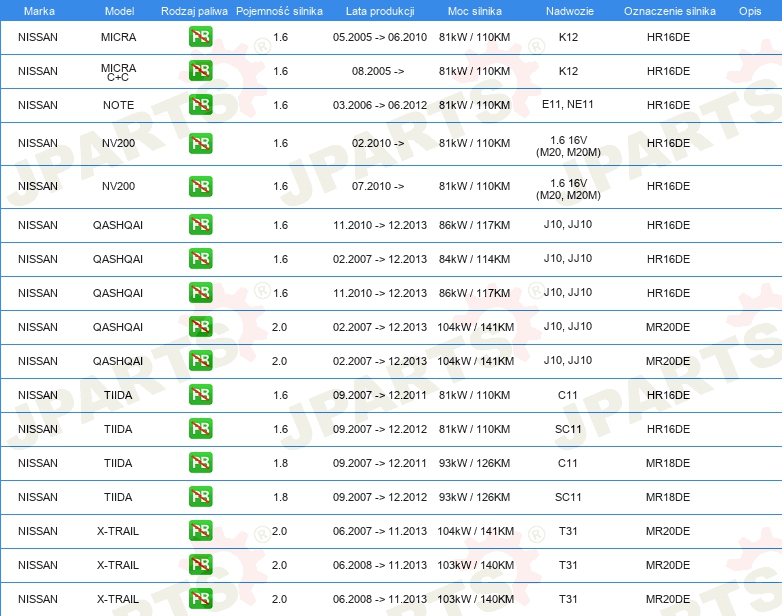
Task: Click 81kW / 110KM in the NOTE row
Action: tap(474, 105)
